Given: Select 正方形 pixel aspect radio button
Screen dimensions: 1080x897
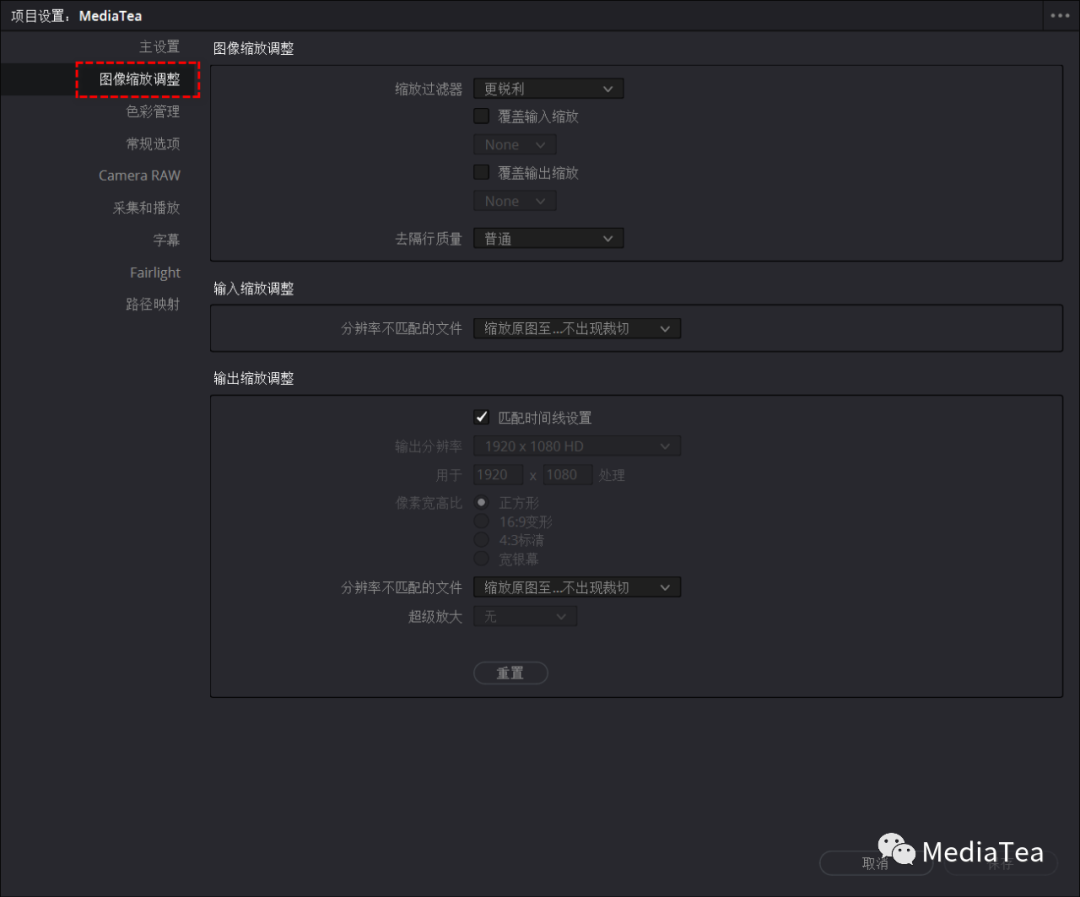Looking at the screenshot, I should (481, 502).
